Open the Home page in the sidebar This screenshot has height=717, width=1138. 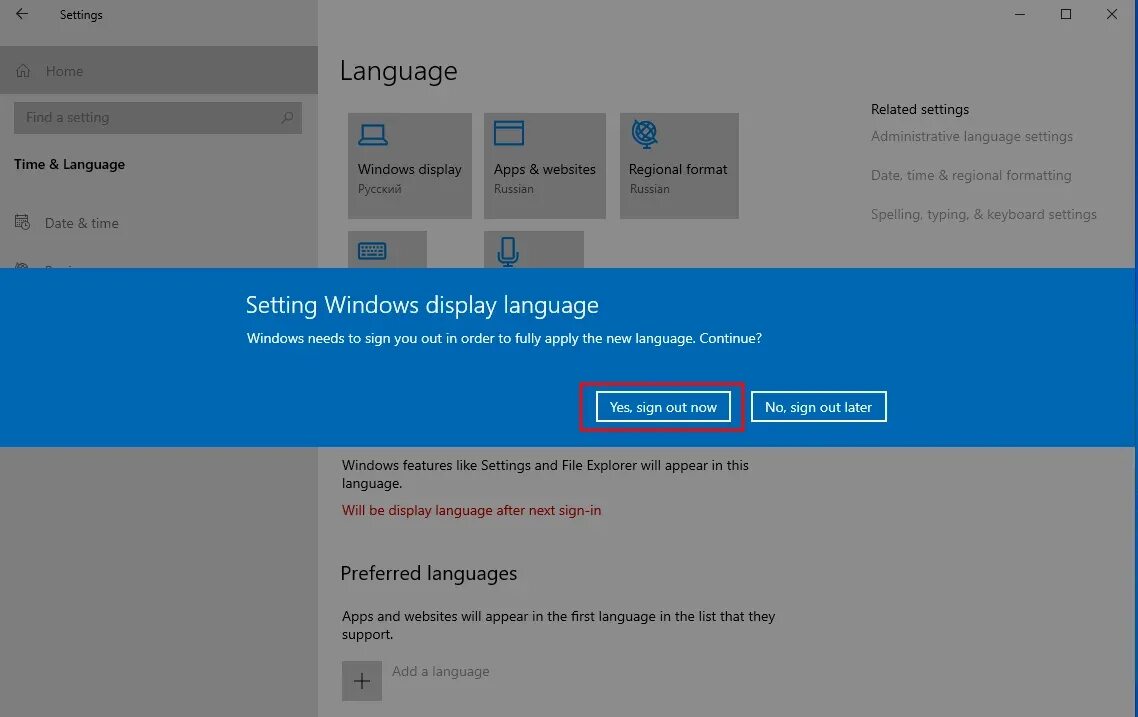(x=159, y=70)
